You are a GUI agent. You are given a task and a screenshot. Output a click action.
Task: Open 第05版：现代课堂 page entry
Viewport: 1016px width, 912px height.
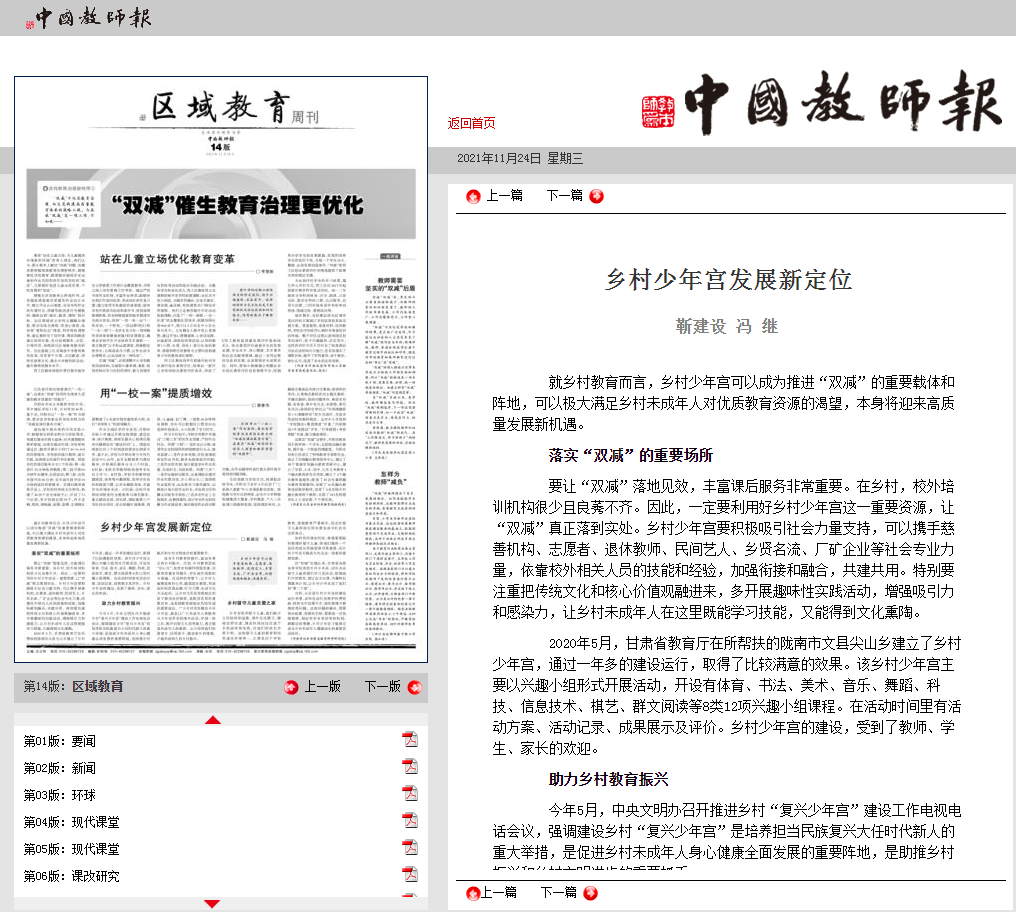(71, 849)
